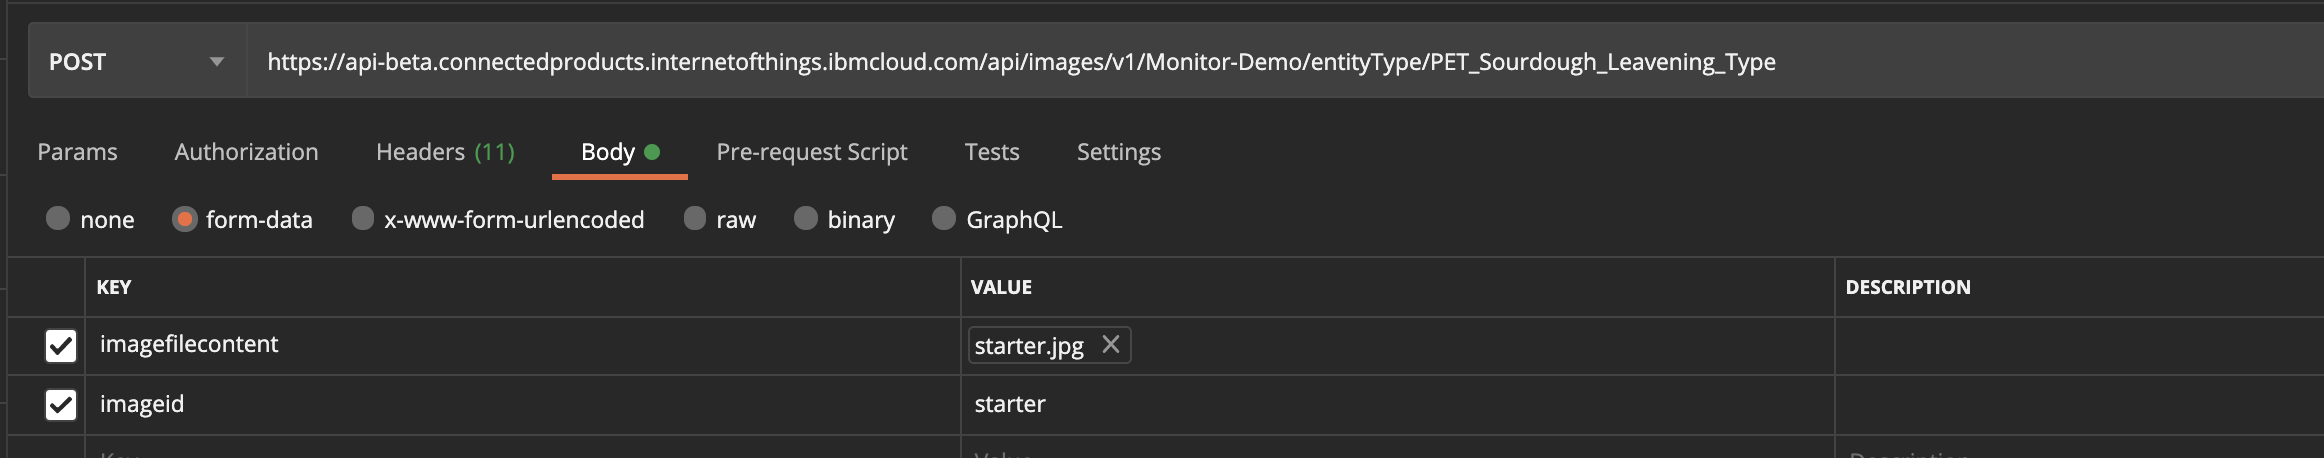Switch to the Params tab
Viewport: 2324px width, 458px height.
[77, 152]
